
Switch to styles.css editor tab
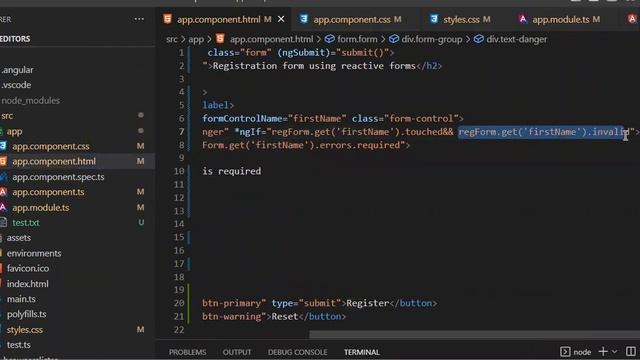click(461, 19)
